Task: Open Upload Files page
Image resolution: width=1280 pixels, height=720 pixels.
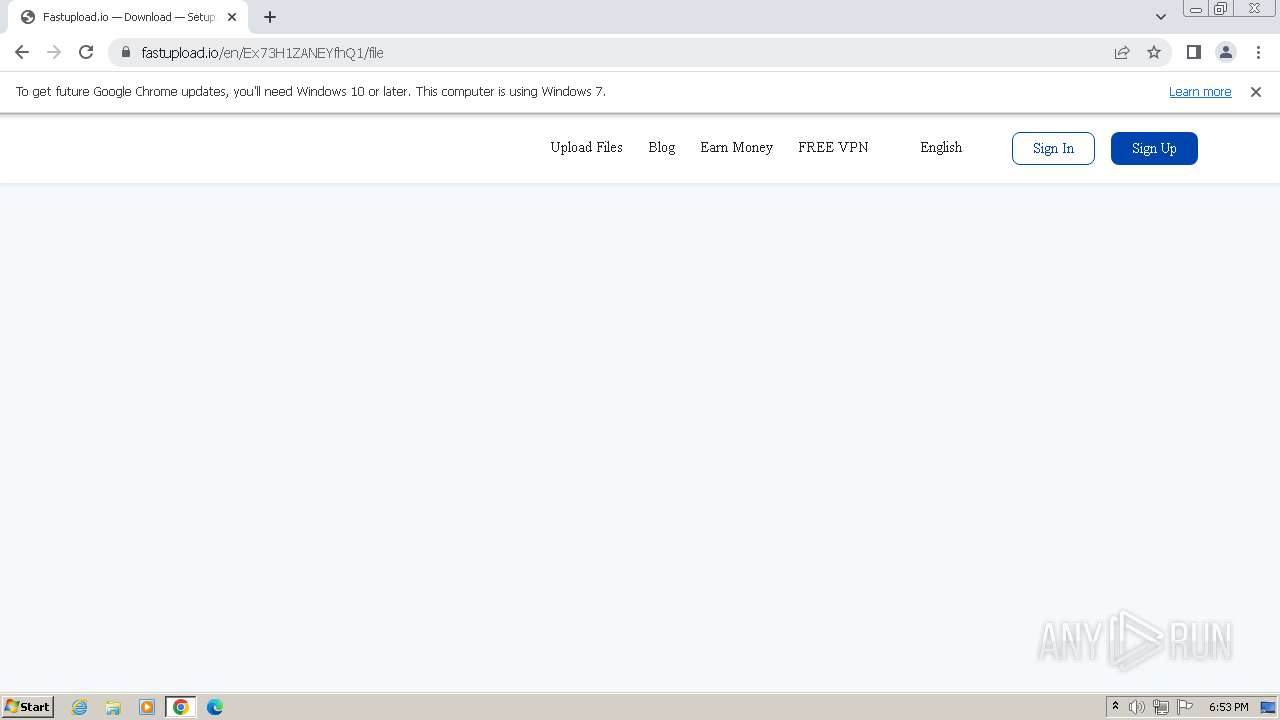Action: point(586,147)
